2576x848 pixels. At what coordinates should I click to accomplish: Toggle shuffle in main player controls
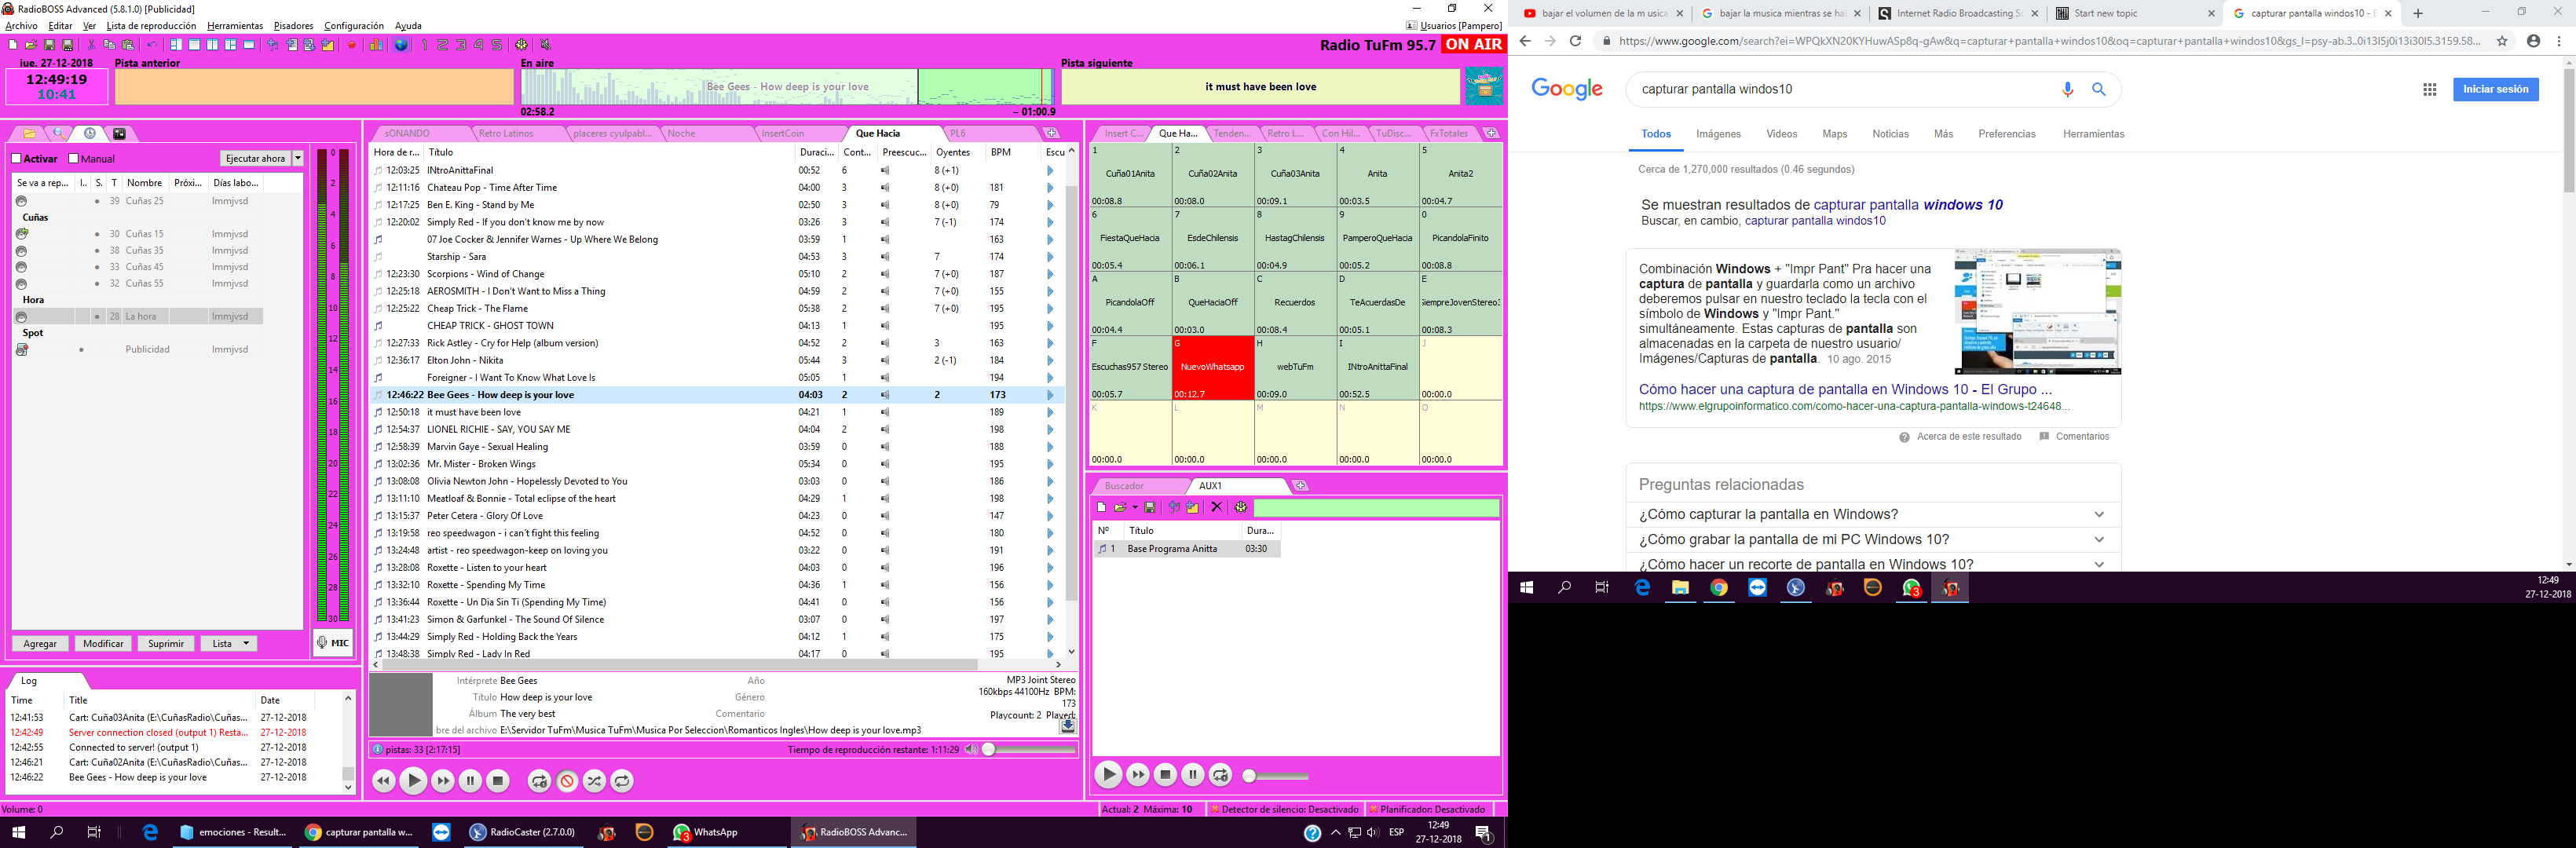click(x=594, y=781)
